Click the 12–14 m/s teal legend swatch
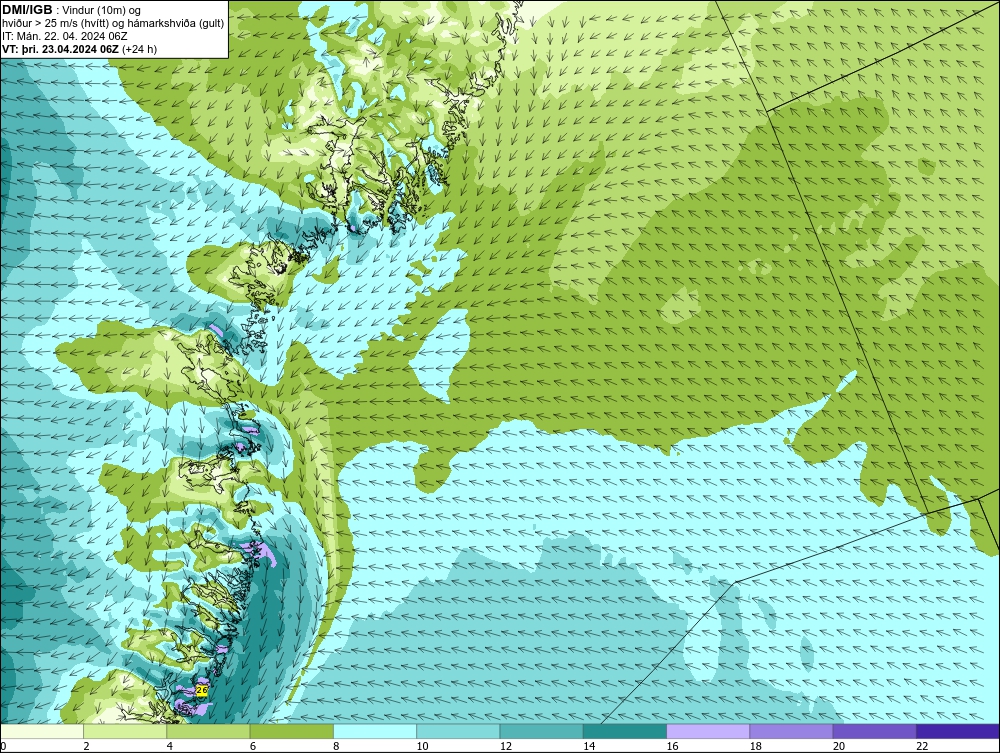The width and height of the screenshot is (1000, 753). point(541,731)
